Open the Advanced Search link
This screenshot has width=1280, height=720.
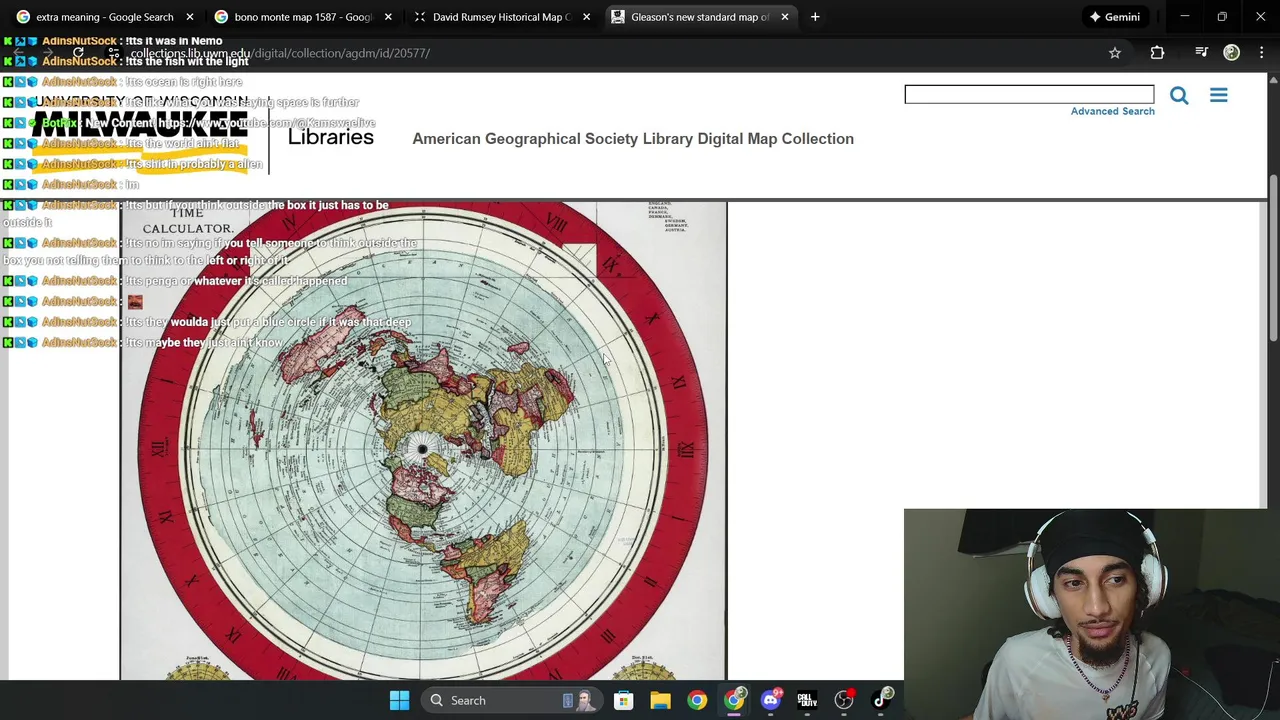point(1112,111)
